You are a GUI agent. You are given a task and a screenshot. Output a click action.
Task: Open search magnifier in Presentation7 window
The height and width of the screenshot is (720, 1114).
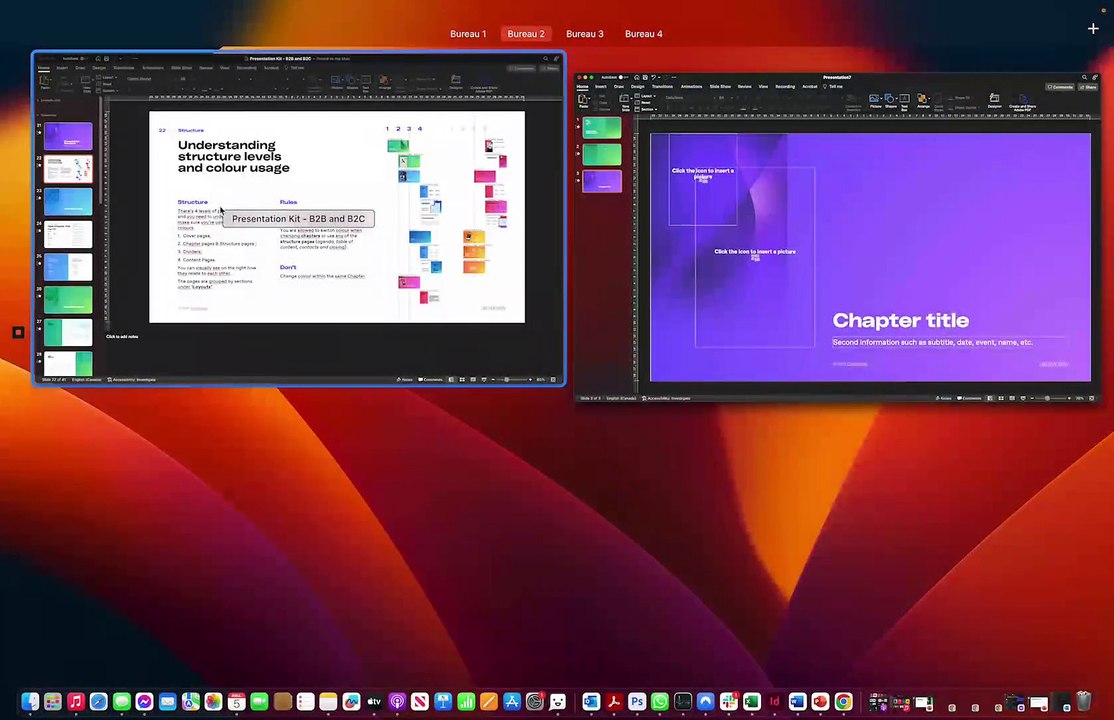[x=1084, y=77]
